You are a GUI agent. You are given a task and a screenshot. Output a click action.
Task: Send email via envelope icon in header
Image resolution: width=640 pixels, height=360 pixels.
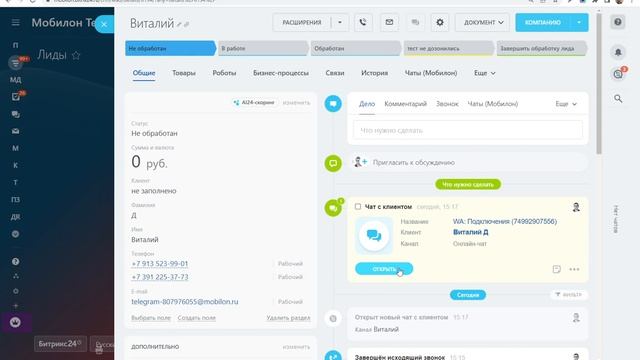tap(389, 22)
